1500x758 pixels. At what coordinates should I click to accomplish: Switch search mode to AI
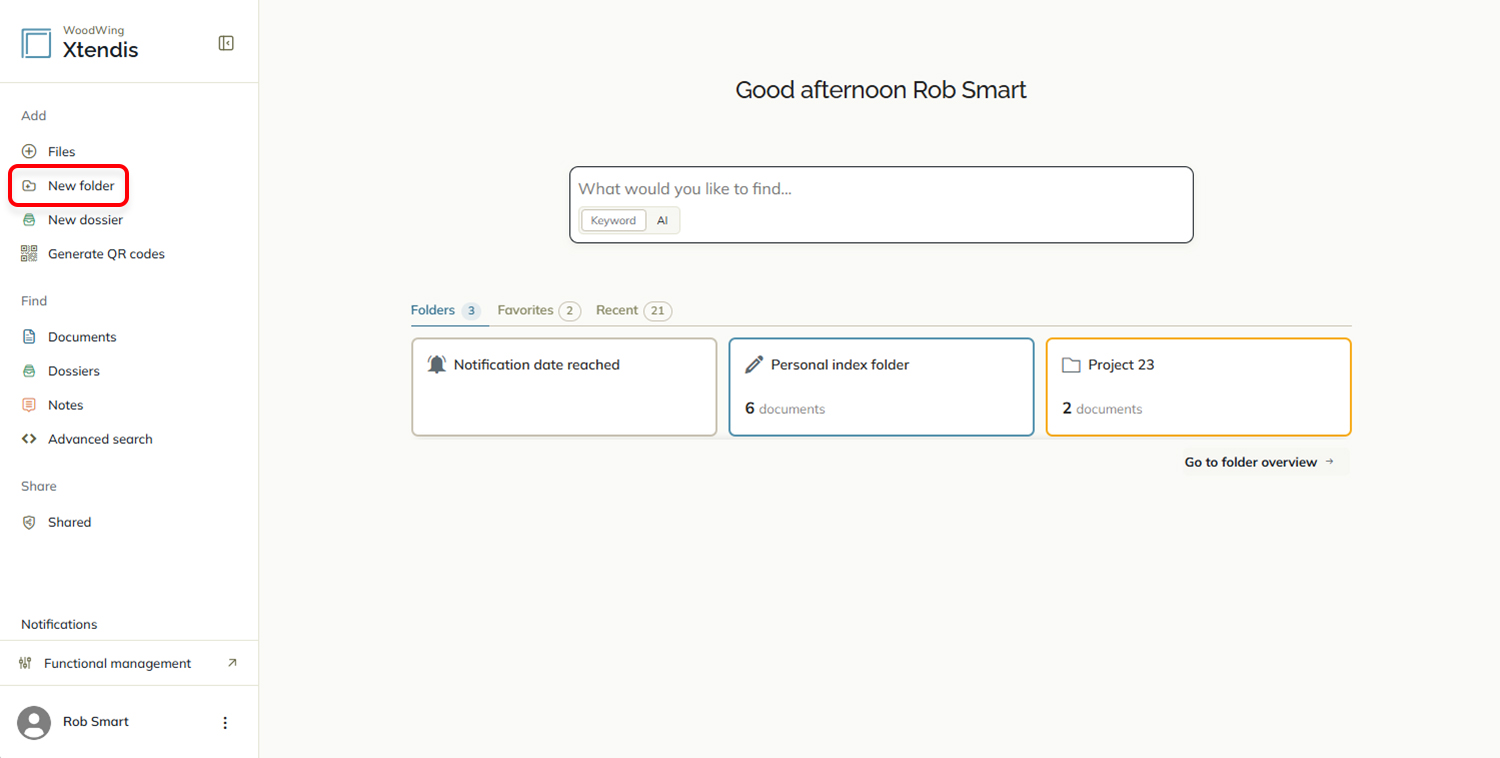pos(662,221)
